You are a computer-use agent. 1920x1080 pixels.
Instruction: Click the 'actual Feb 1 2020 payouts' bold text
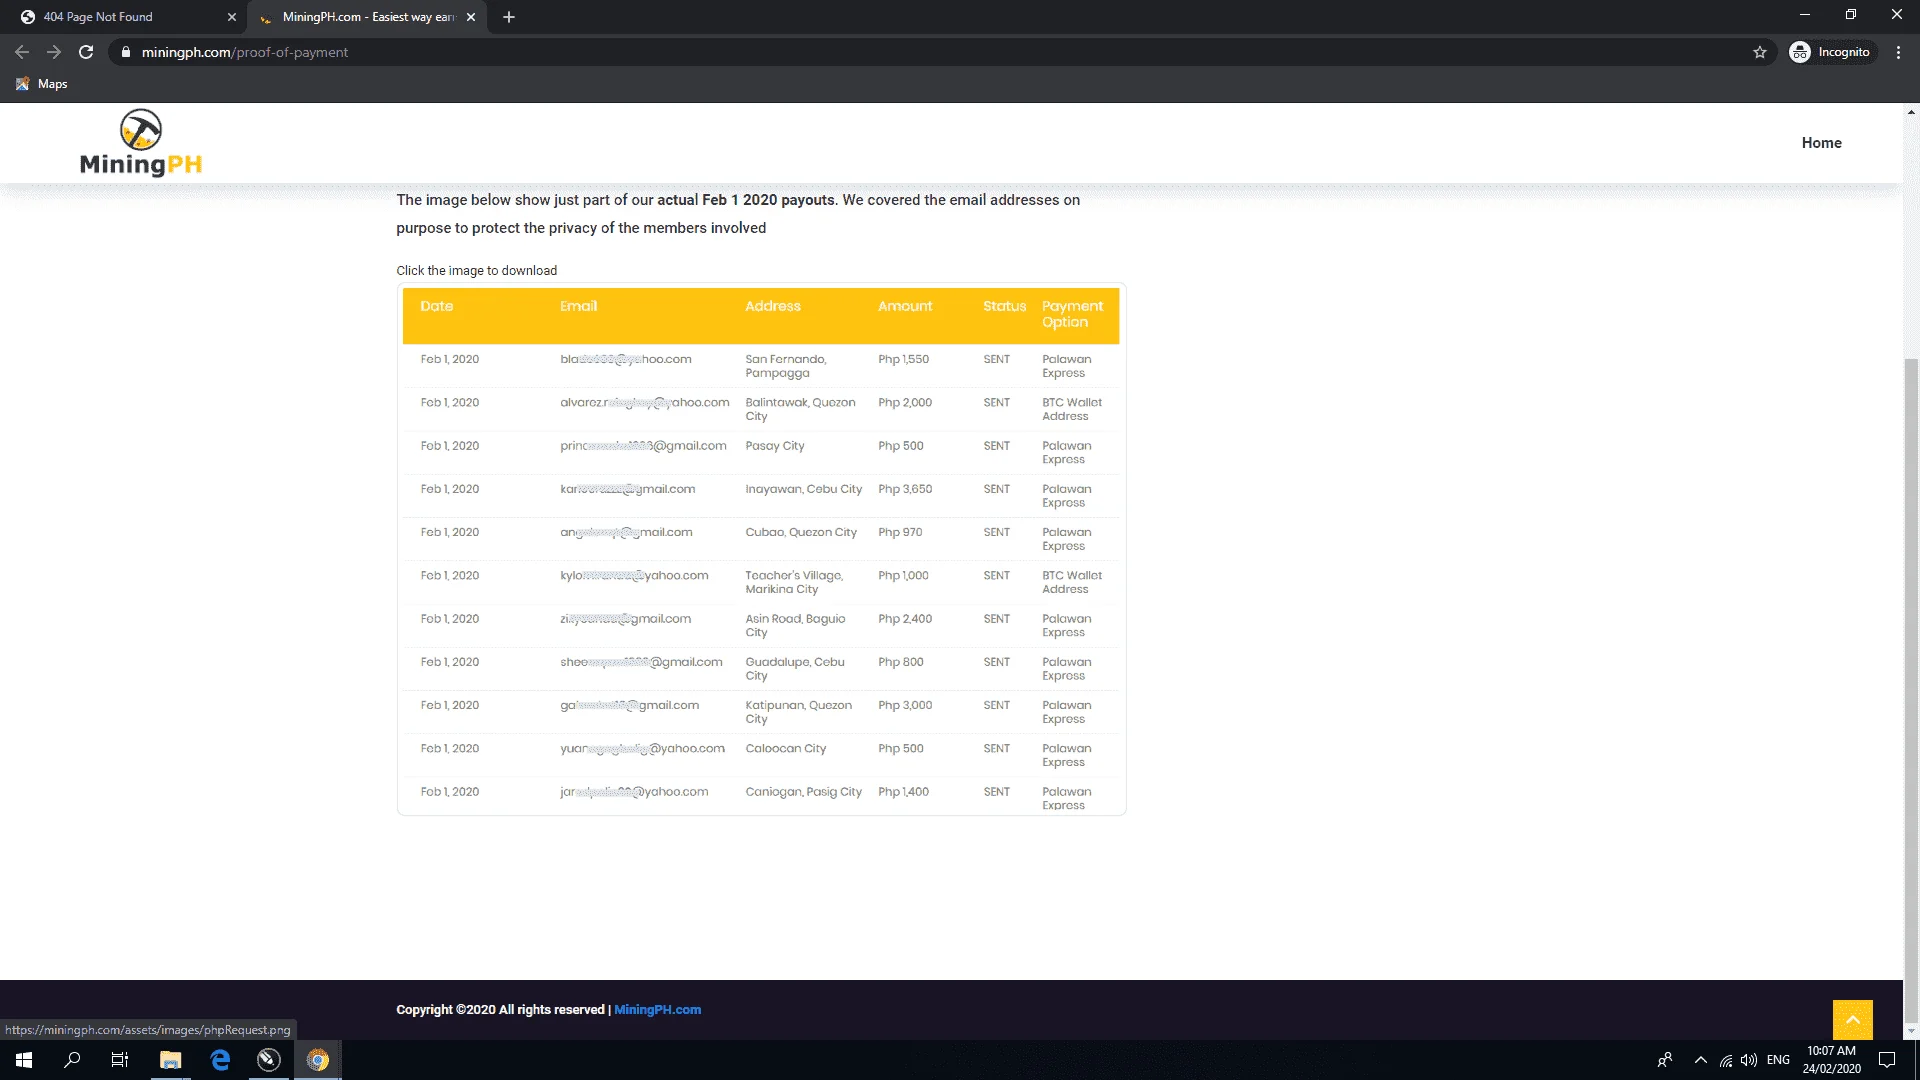click(745, 200)
